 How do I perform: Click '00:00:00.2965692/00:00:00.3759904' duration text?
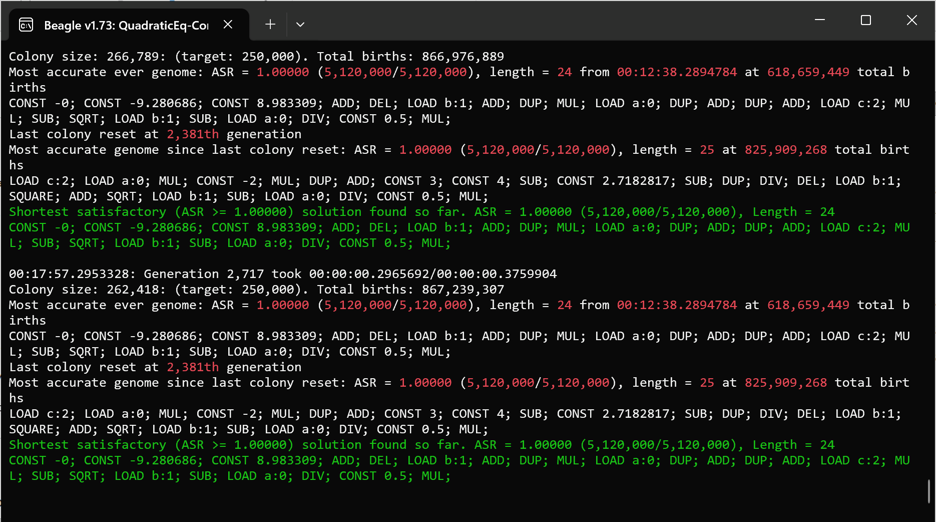[433, 274]
